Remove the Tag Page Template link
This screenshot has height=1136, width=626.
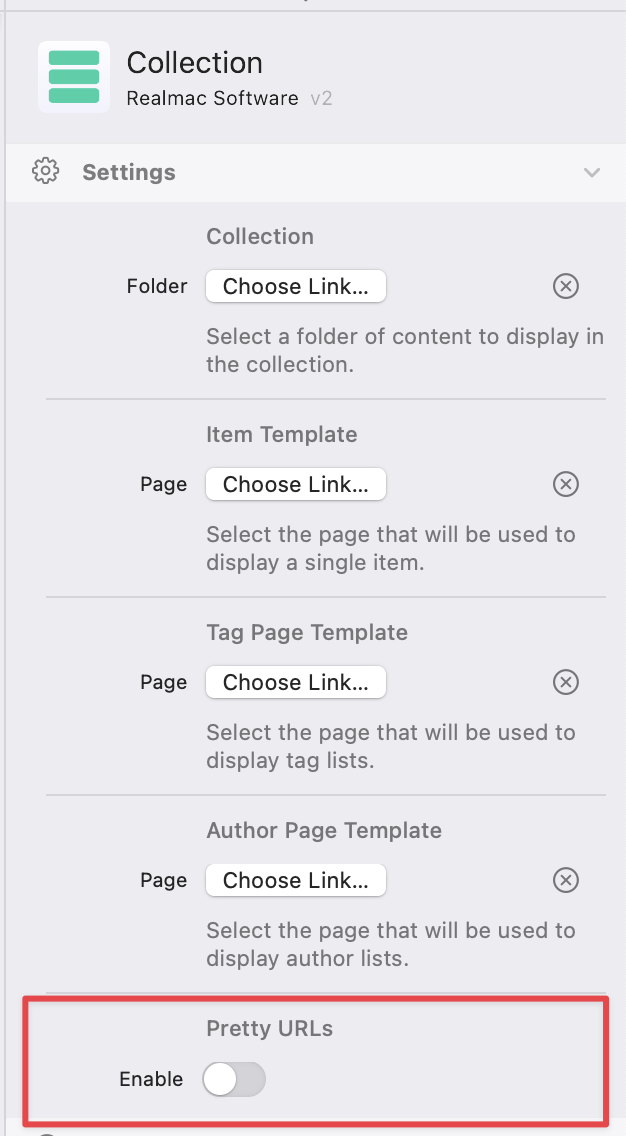pos(566,683)
